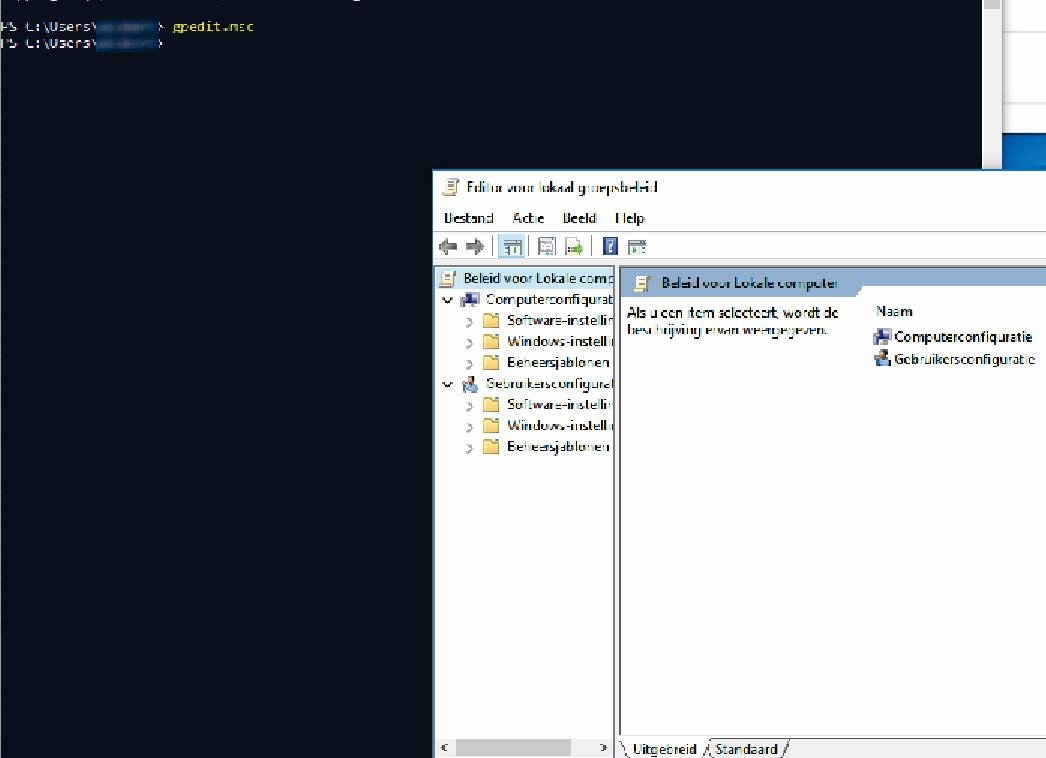Expand Windows-instellingen under Gebruikersconfiguratie
Screen dimensions: 1046x758
469,427
